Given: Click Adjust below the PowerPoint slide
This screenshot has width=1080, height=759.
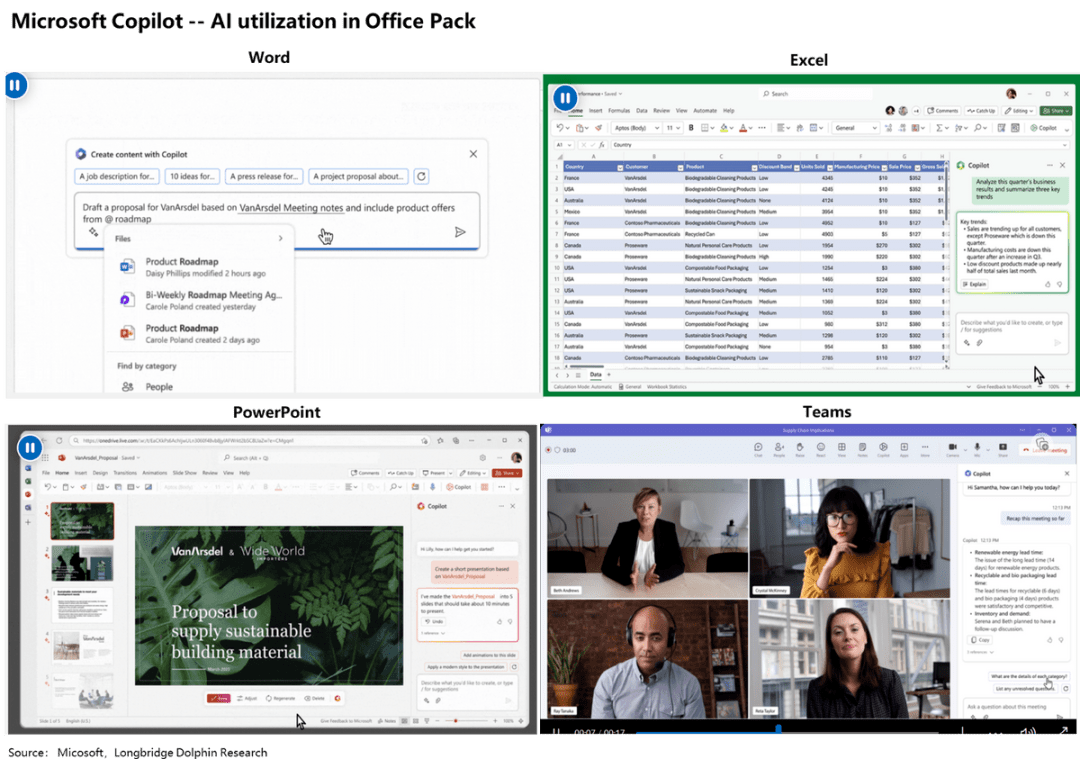Looking at the screenshot, I should (247, 698).
